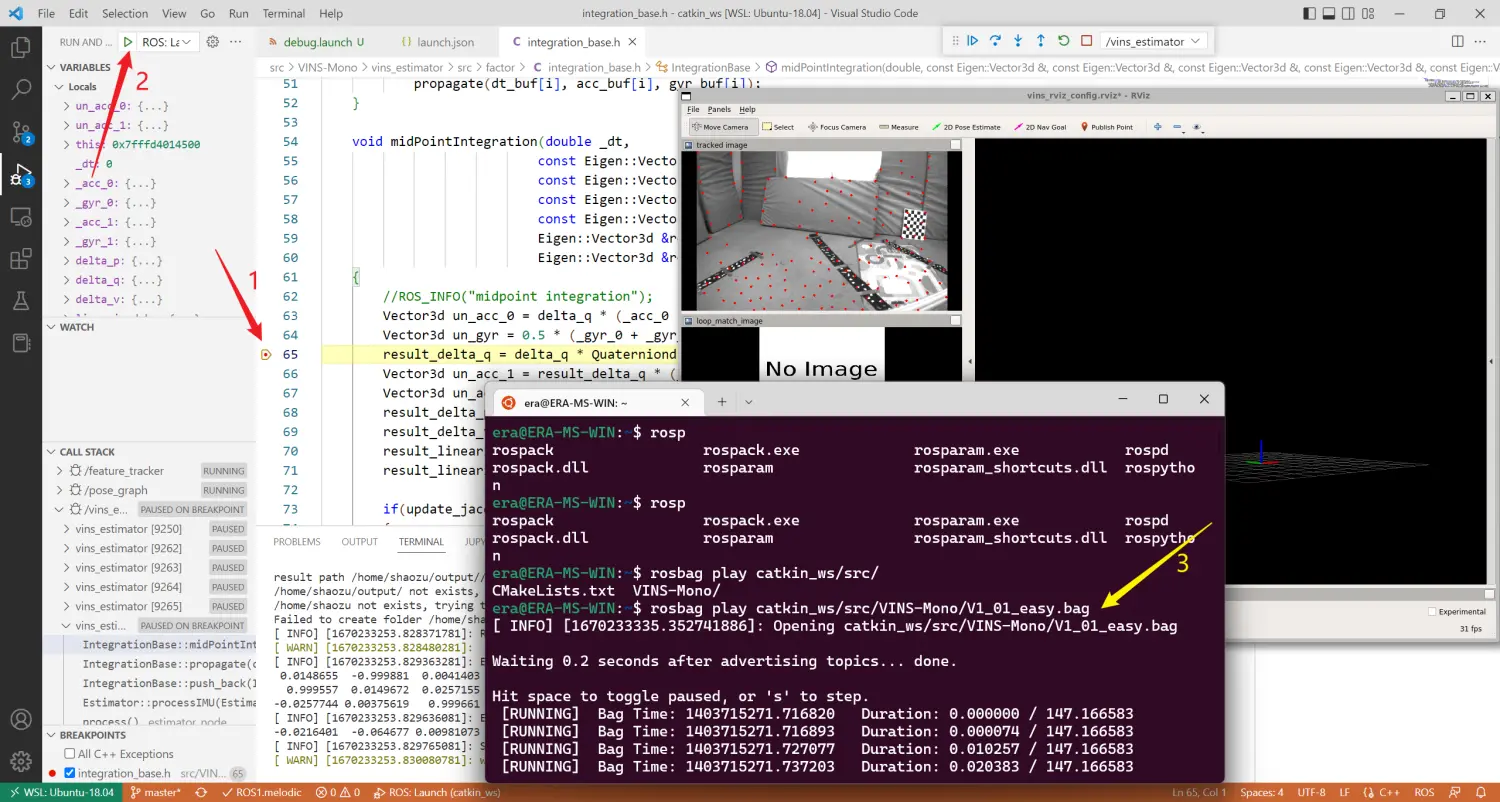Open the Source Control view
The height and width of the screenshot is (802, 1500).
click(20, 132)
